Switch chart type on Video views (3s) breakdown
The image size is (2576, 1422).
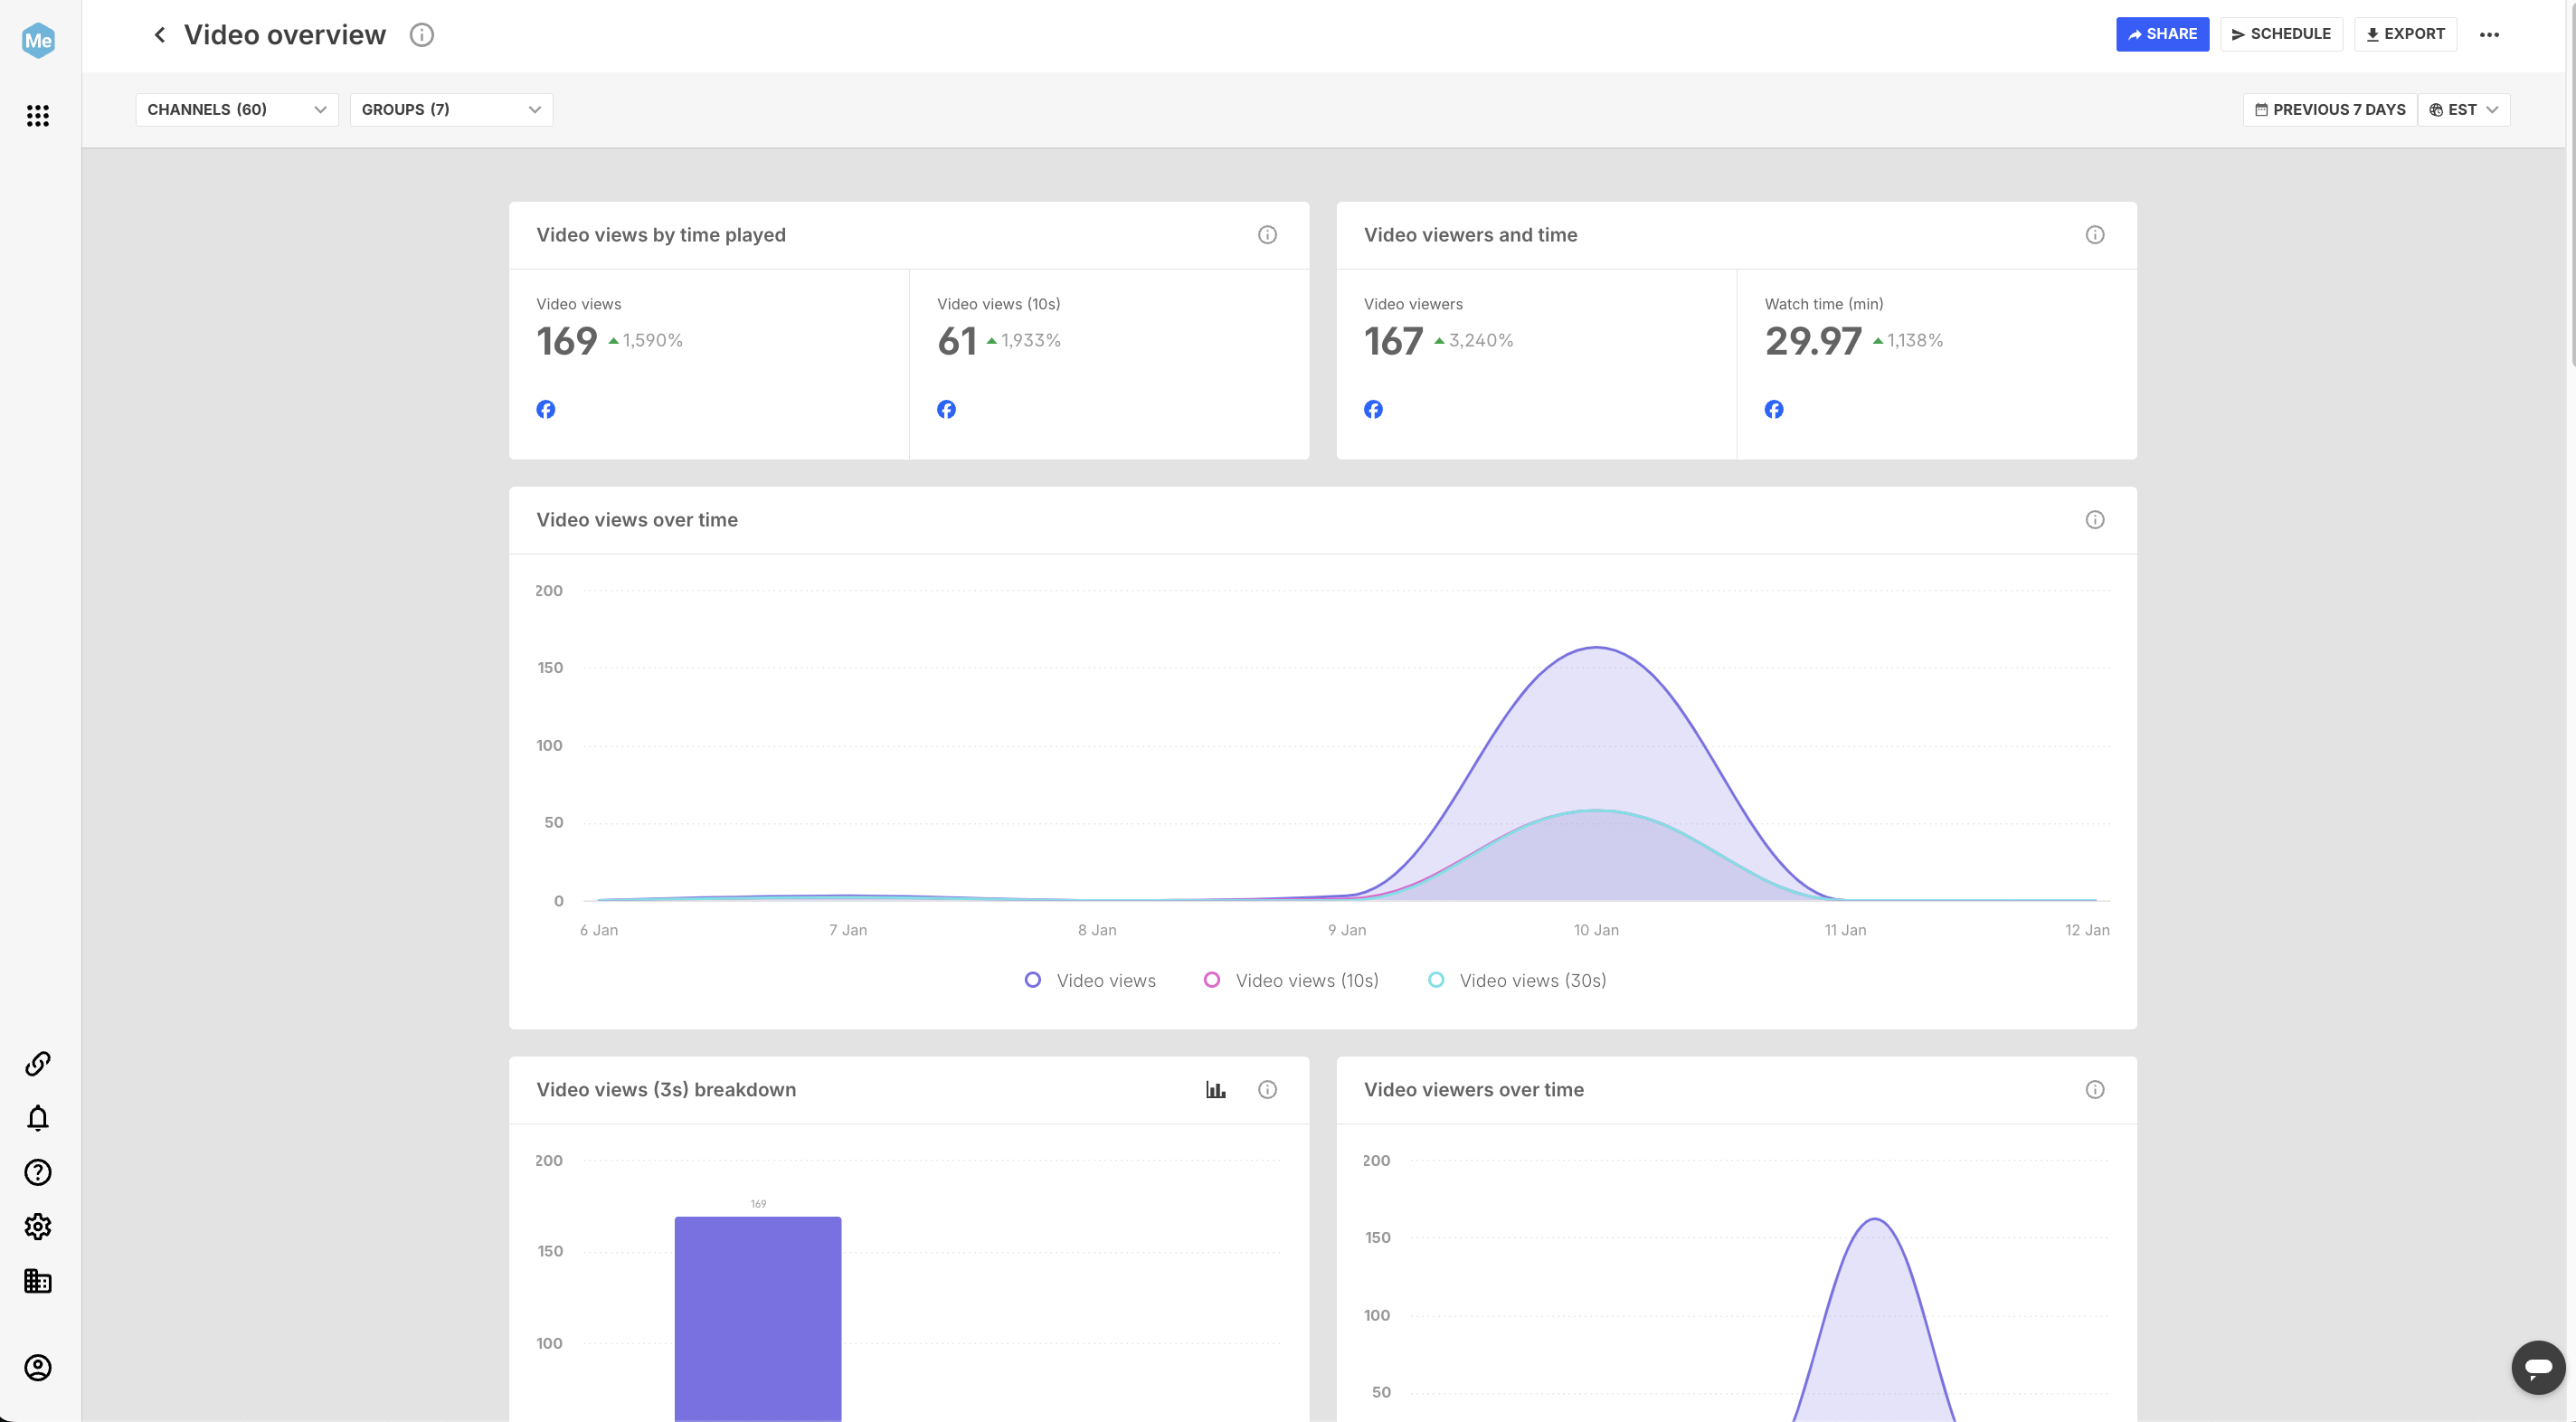click(1216, 1090)
